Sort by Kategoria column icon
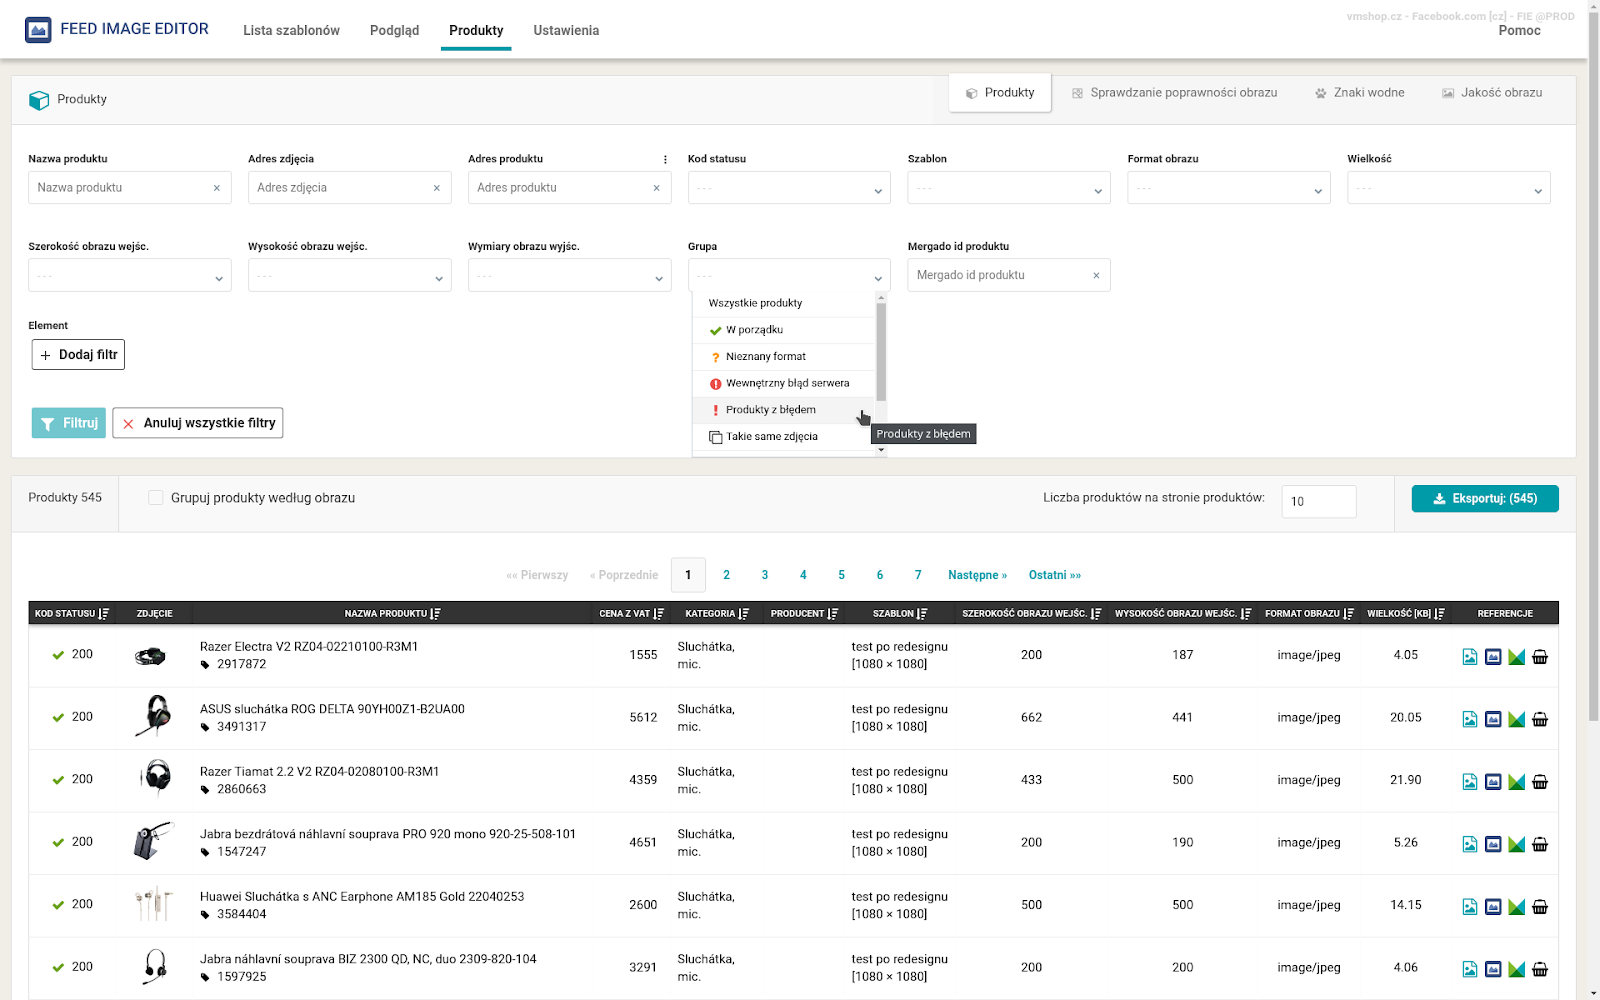 [x=744, y=614]
